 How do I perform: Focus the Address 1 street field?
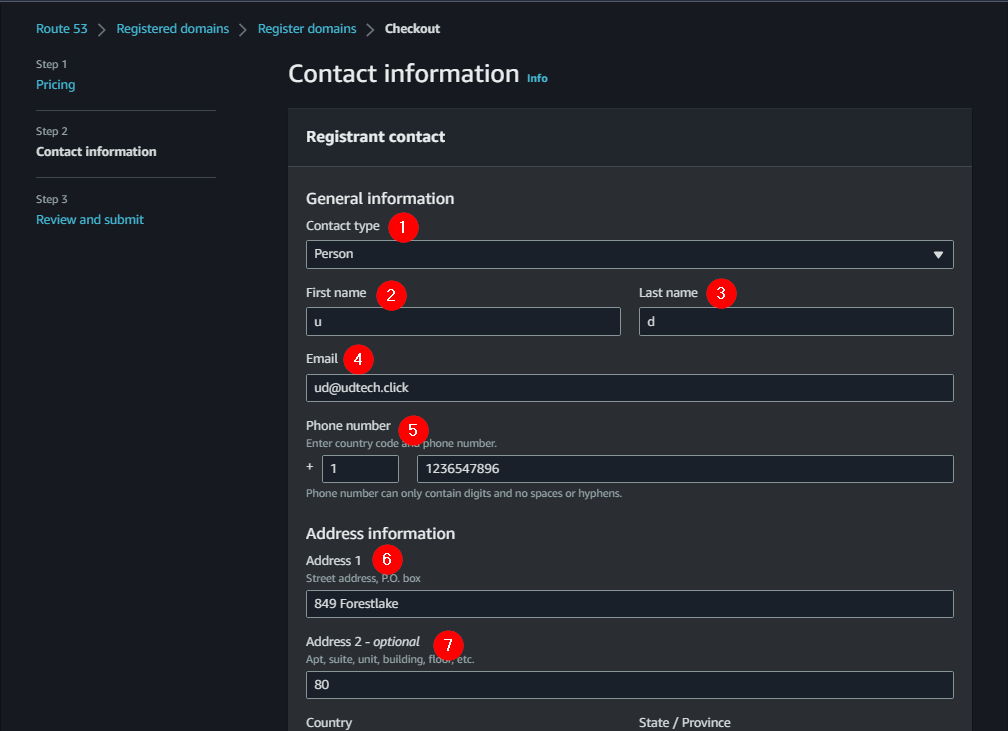click(629, 604)
